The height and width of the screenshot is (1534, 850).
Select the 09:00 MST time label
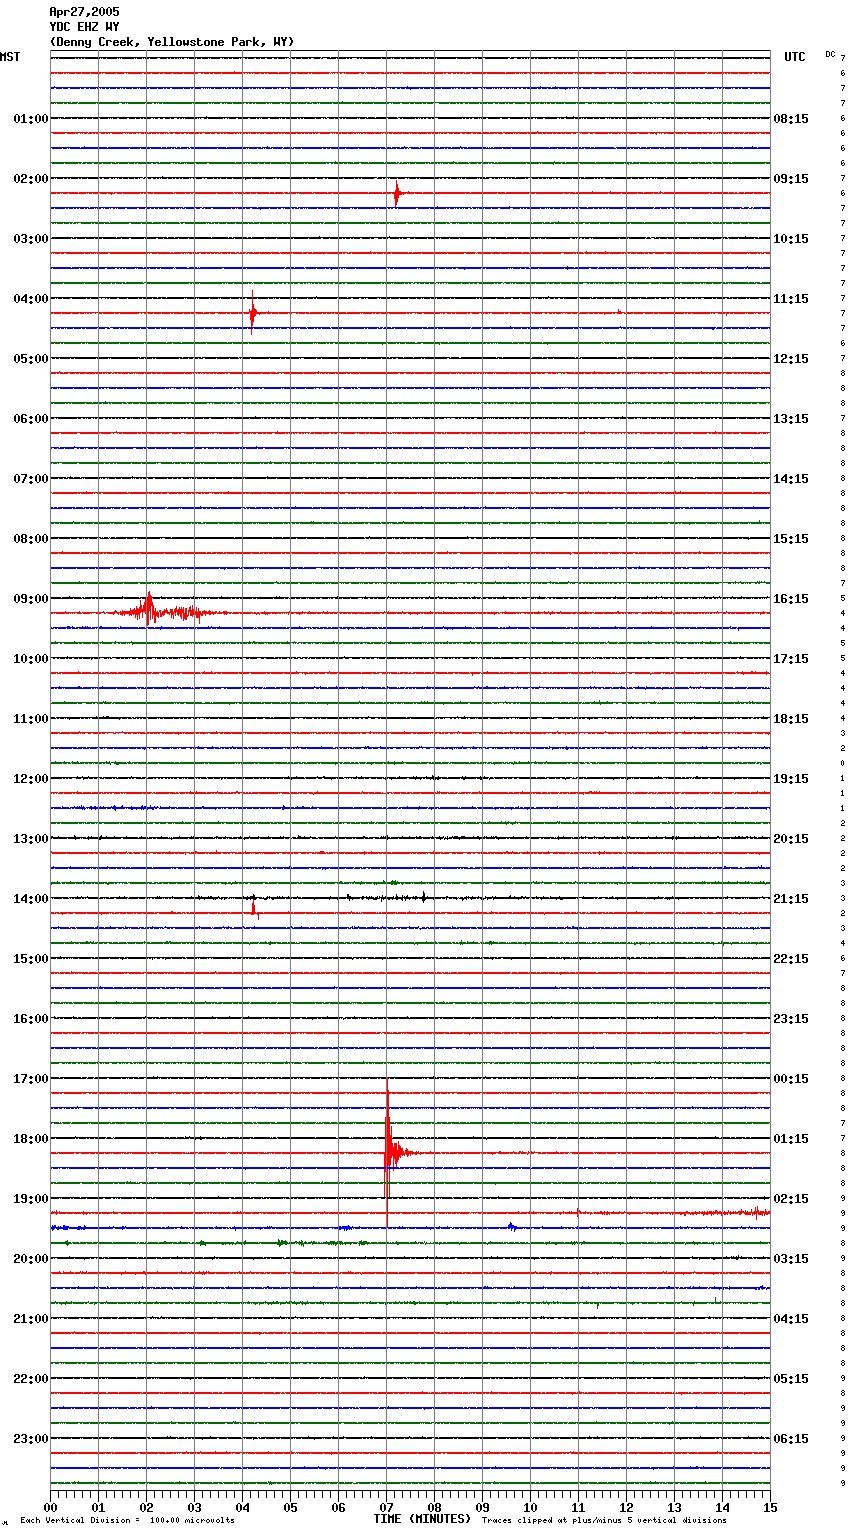click(x=31, y=599)
